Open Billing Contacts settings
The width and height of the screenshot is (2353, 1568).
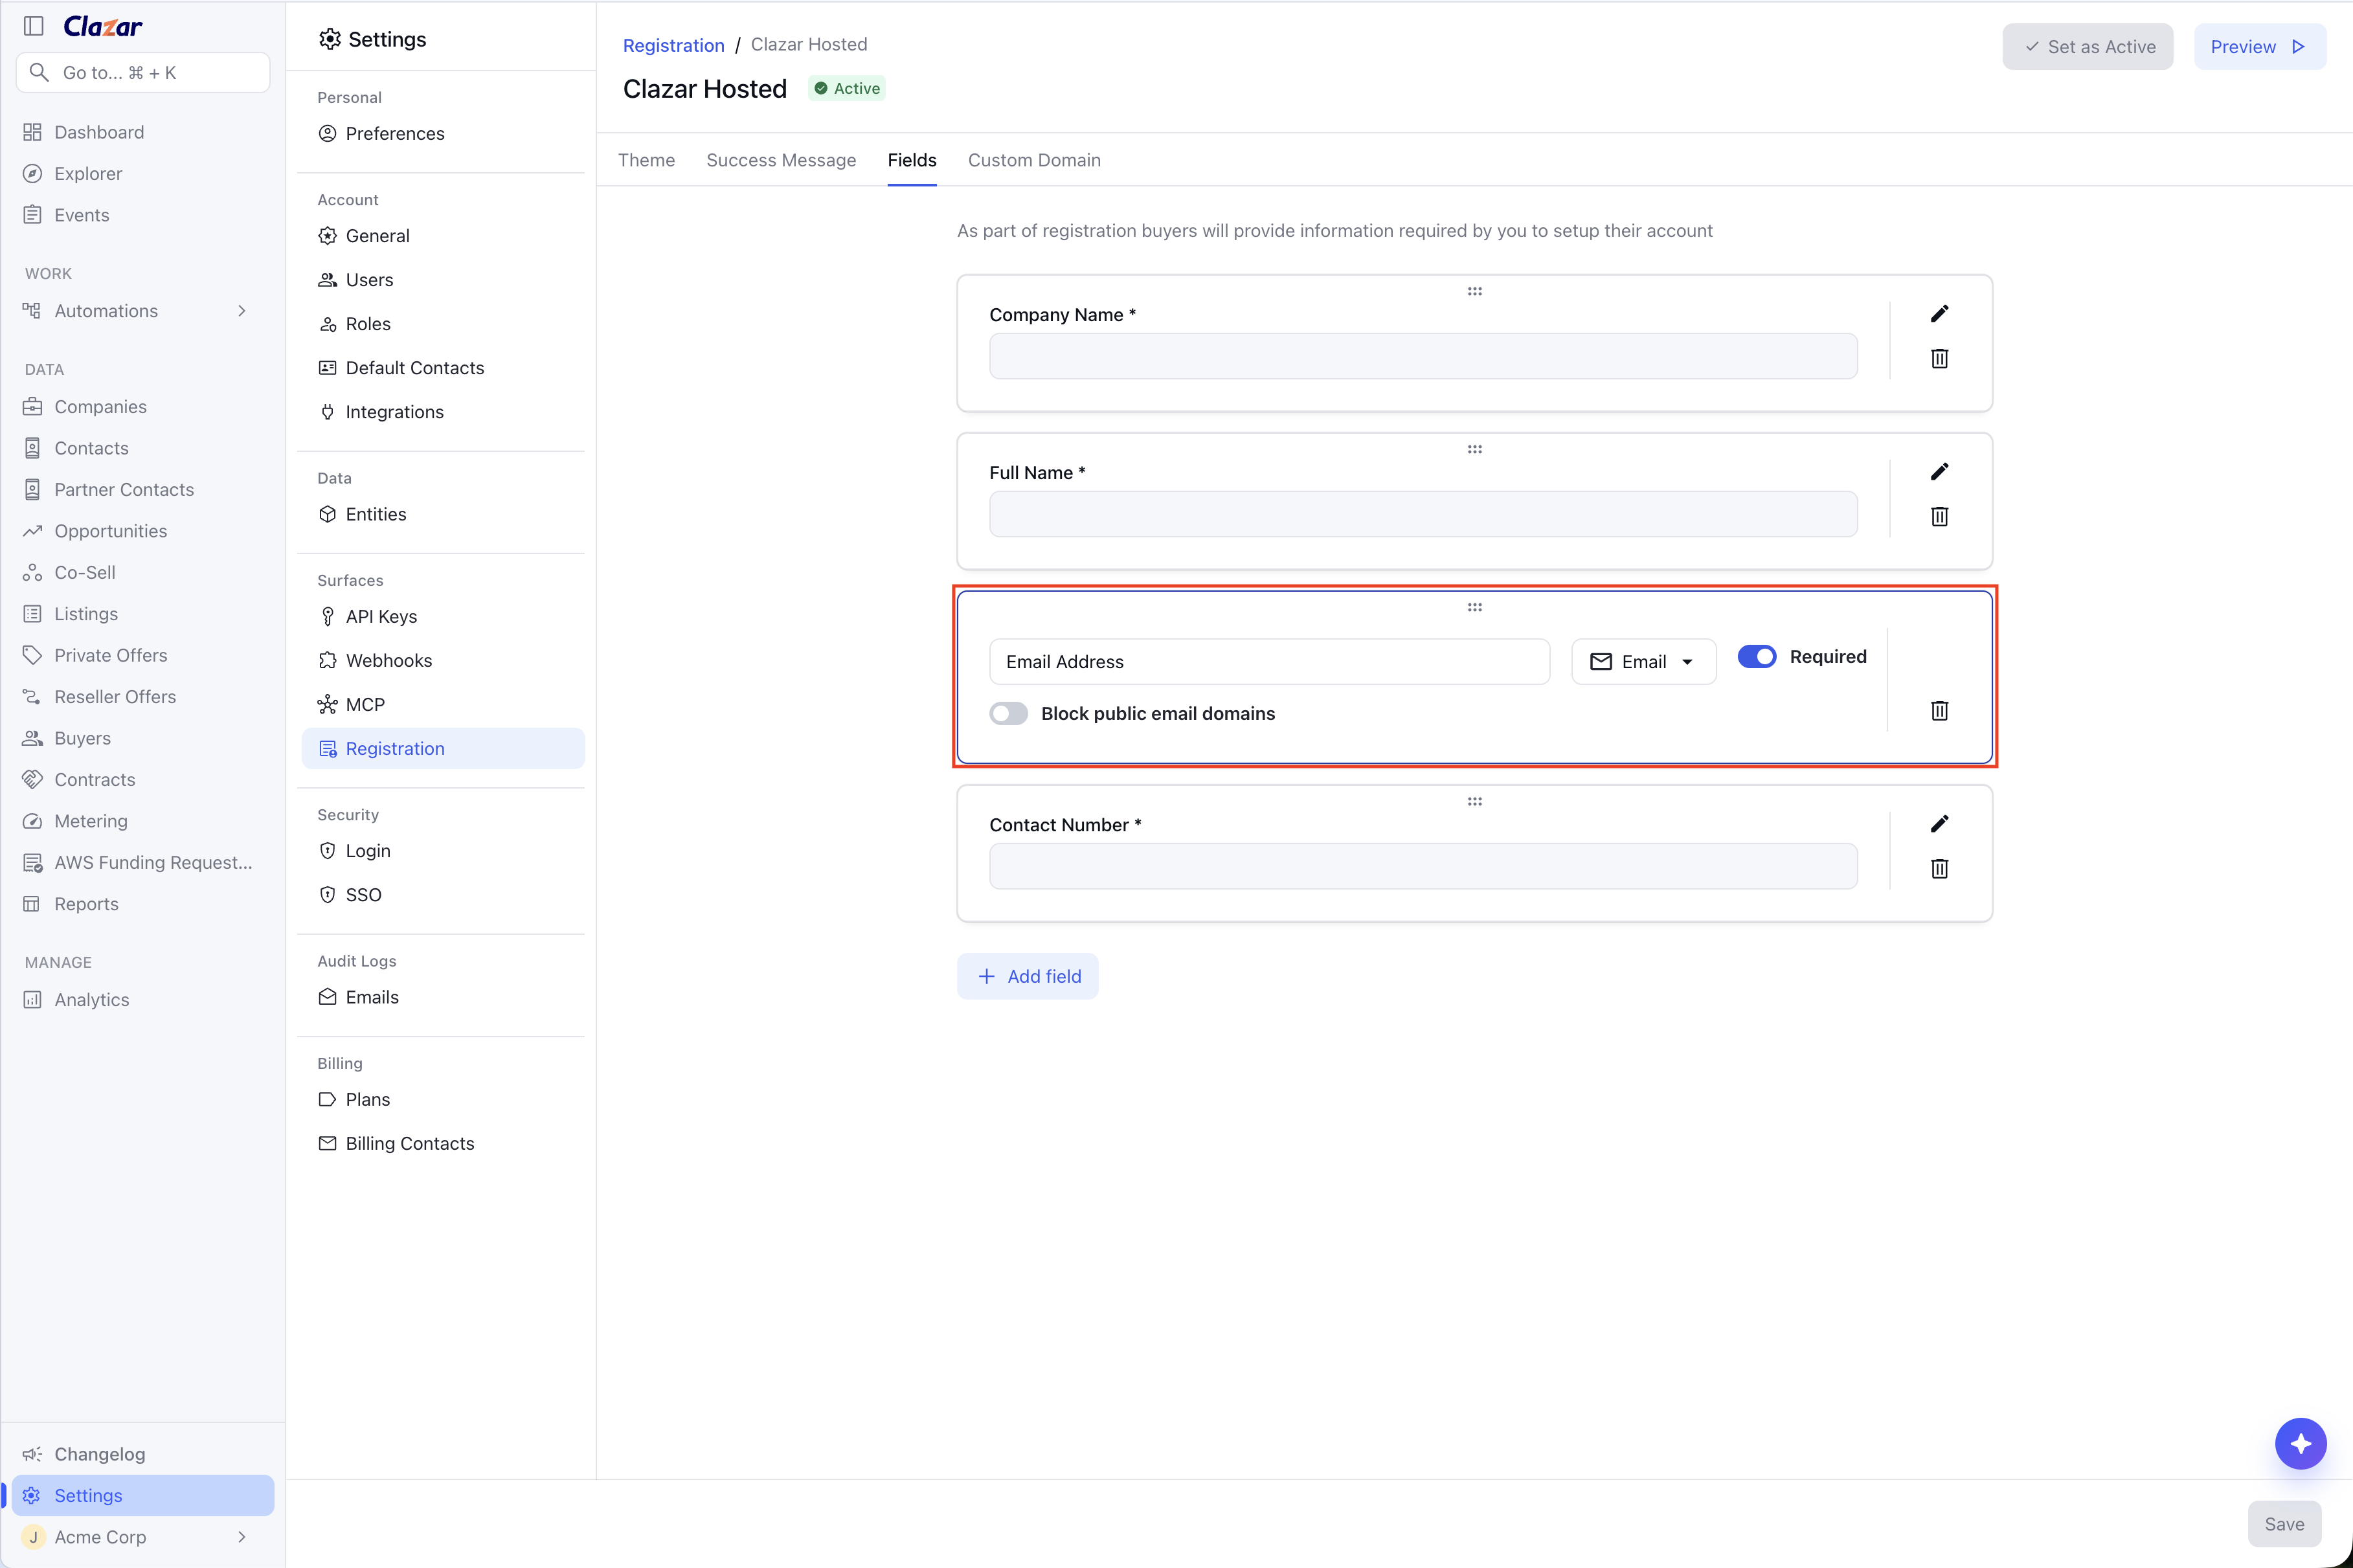[x=443, y=1143]
